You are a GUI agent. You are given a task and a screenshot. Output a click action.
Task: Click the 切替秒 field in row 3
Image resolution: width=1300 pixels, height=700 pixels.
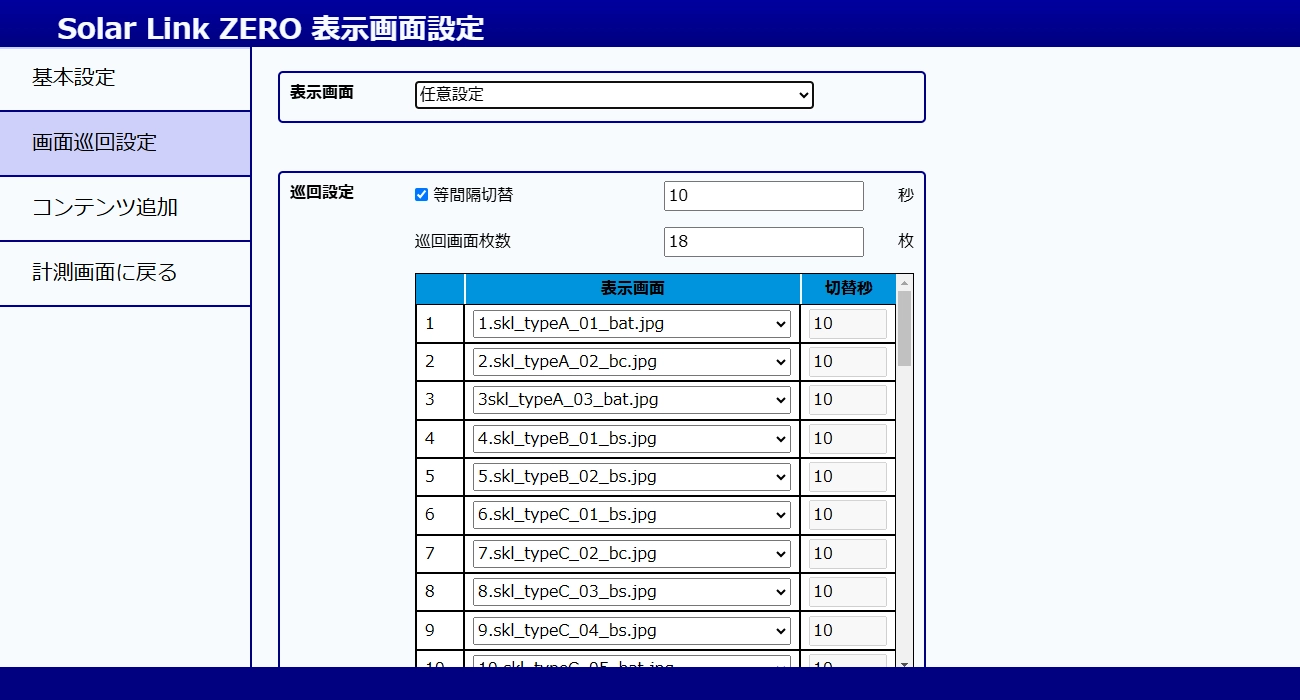coord(847,400)
